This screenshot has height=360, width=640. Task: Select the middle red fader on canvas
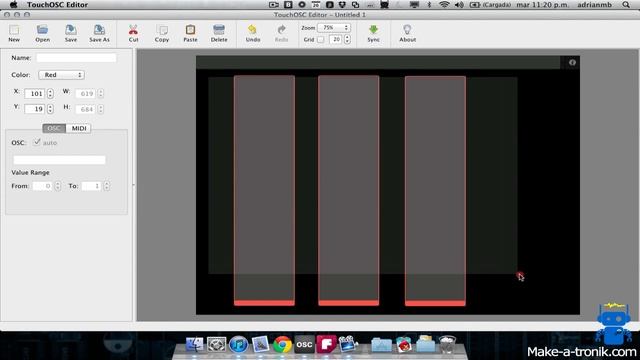349,190
